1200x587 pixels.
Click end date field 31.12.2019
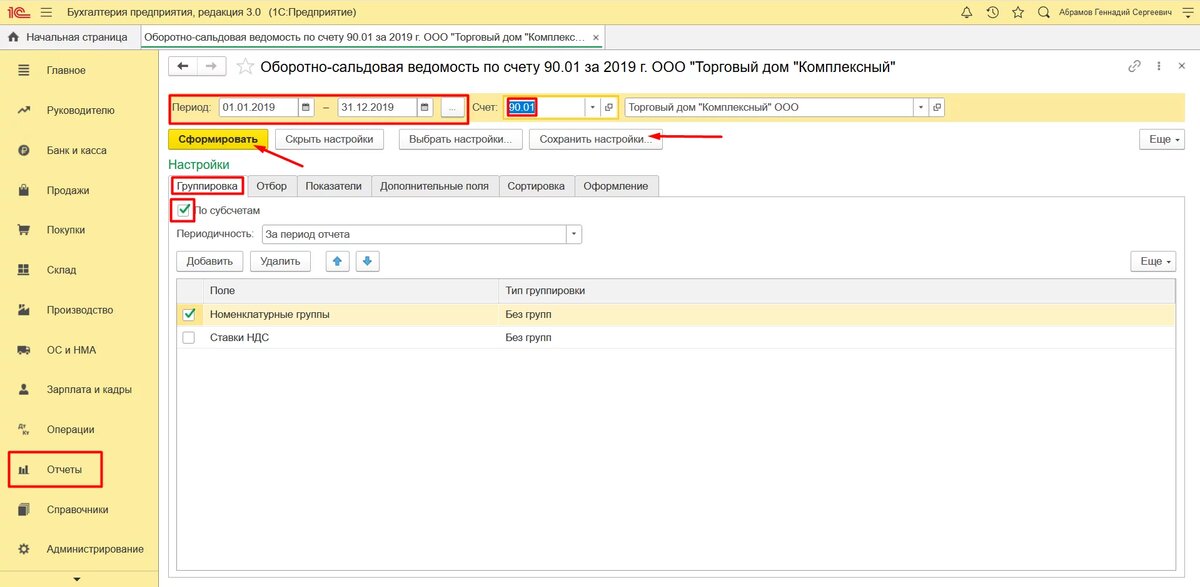[377, 107]
